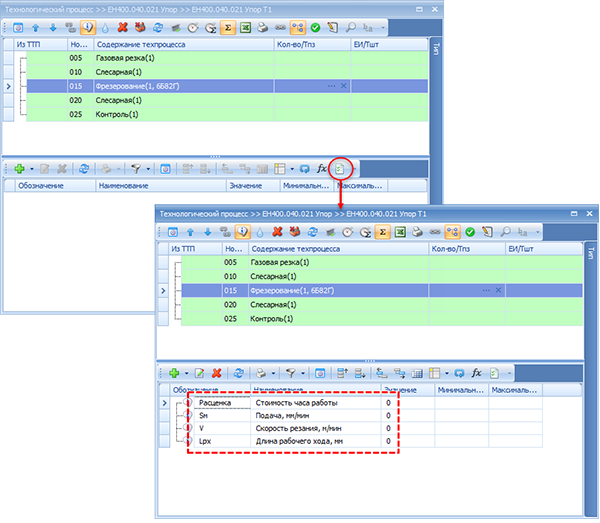
Task: Click the blue down arrow in the back window's toolbar
Action: (x=53, y=28)
